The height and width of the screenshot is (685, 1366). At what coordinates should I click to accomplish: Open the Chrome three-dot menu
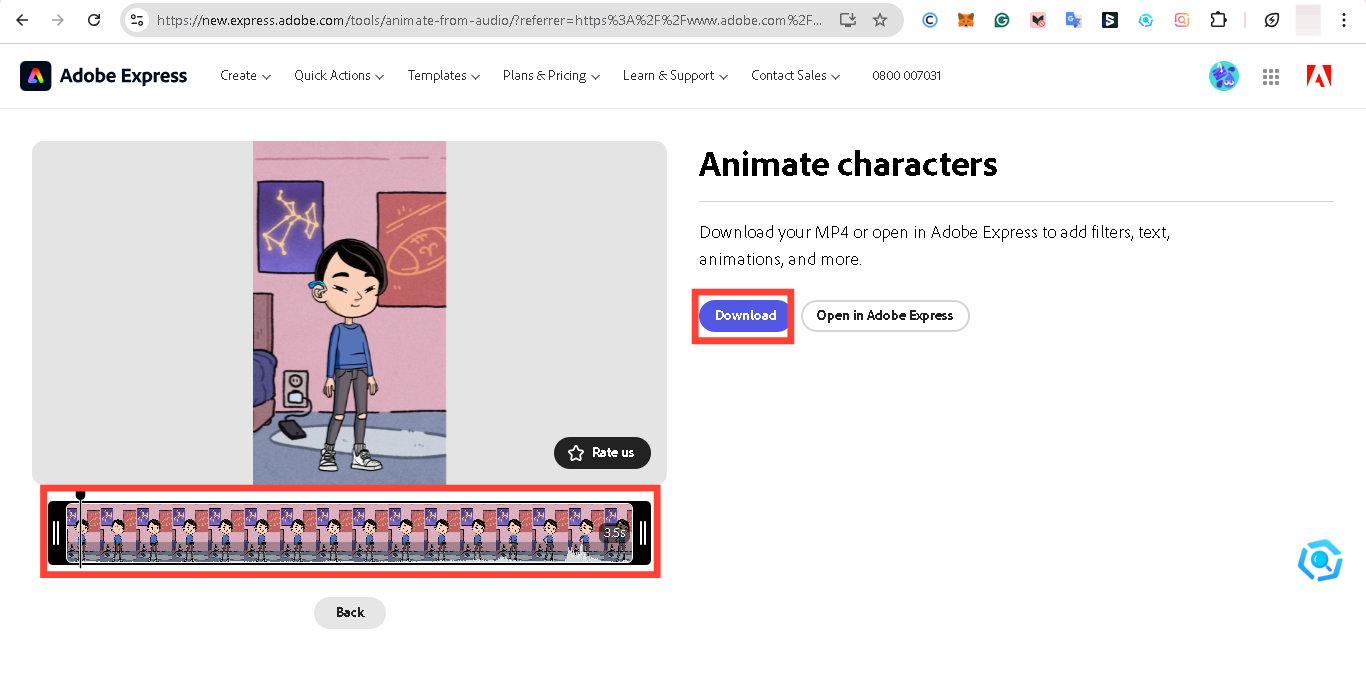1344,20
